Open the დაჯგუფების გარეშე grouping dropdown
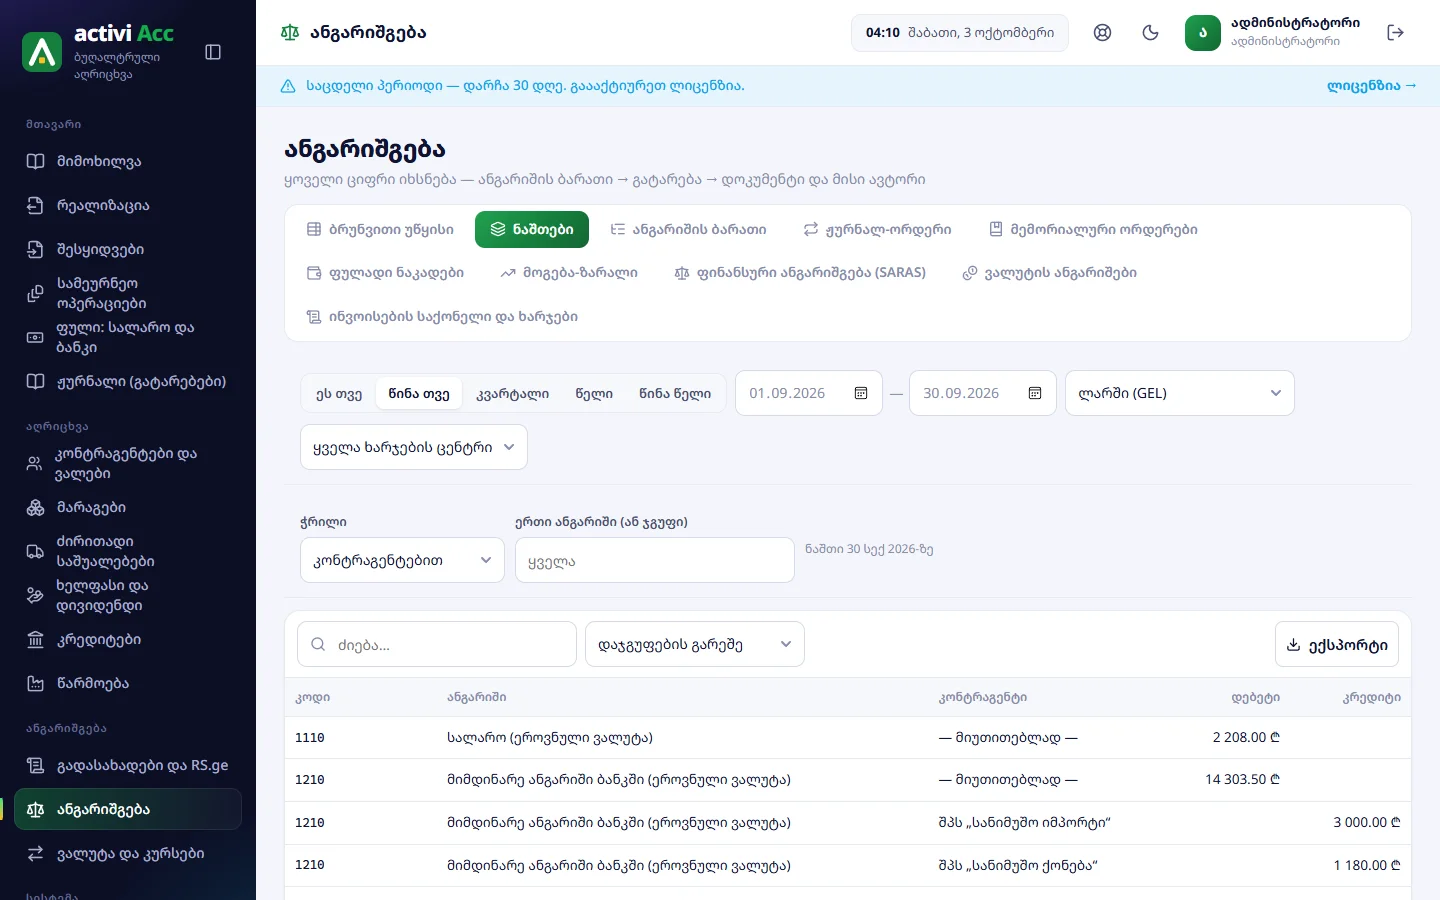This screenshot has width=1440, height=900. point(695,644)
